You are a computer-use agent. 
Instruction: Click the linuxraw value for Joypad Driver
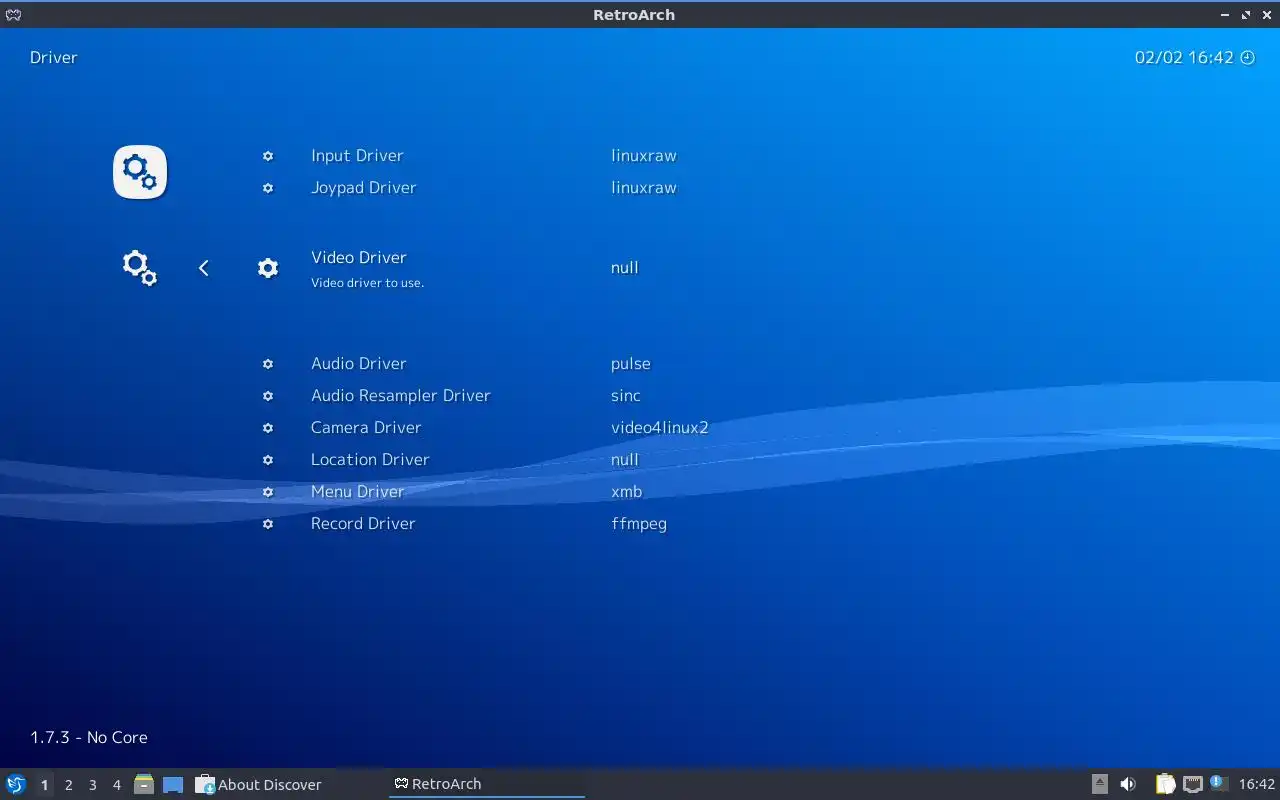pos(644,188)
